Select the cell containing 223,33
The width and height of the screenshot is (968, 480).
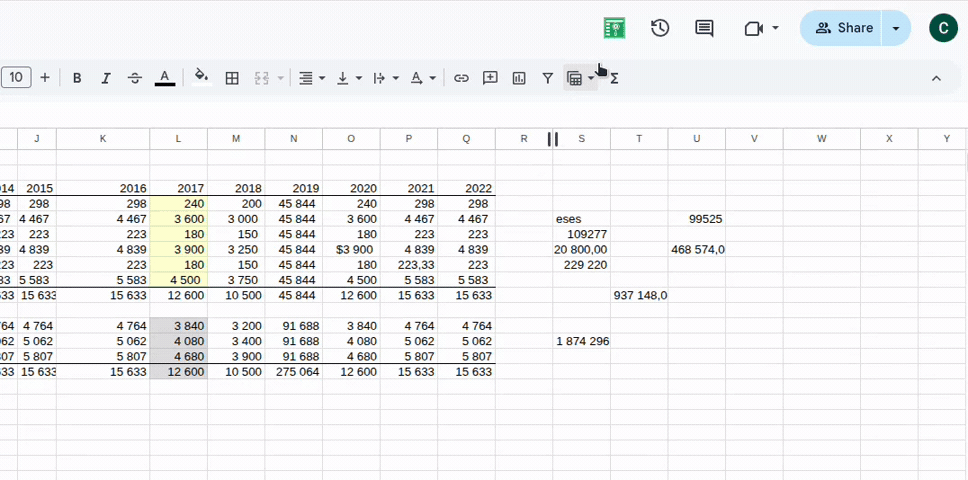click(409, 265)
